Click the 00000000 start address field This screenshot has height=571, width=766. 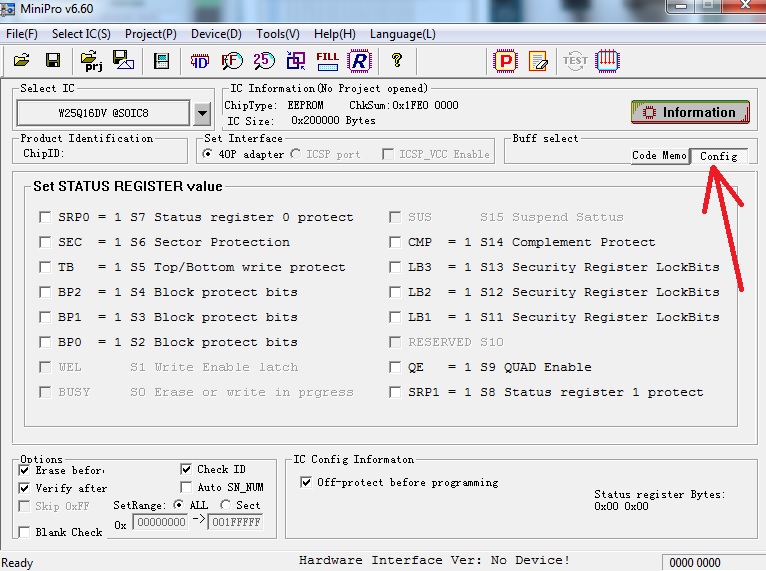coord(160,522)
